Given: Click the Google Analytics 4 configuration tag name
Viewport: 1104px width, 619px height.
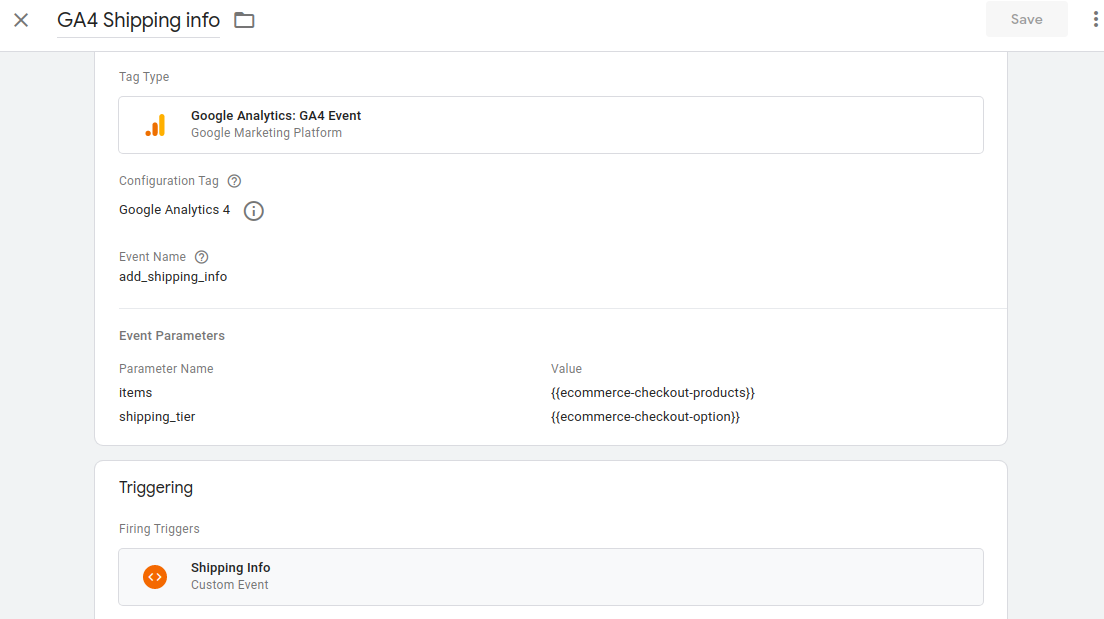Looking at the screenshot, I should (x=174, y=210).
